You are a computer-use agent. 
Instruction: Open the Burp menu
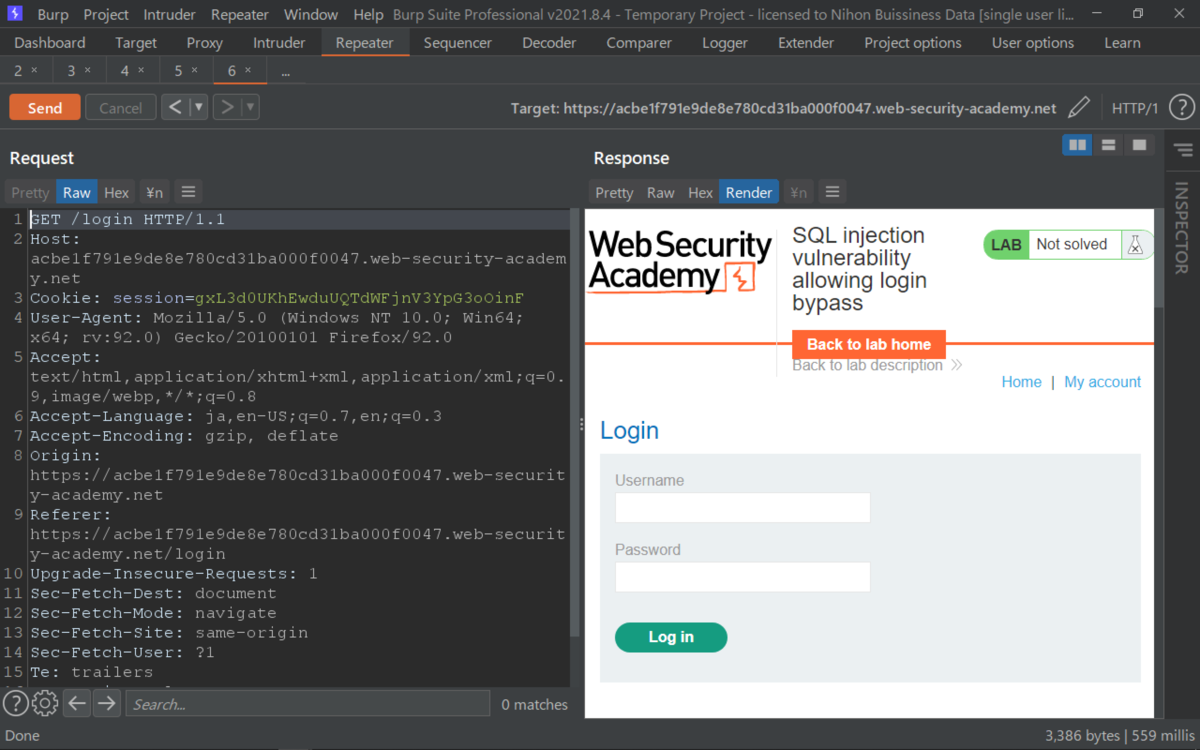pyautogui.click(x=53, y=15)
